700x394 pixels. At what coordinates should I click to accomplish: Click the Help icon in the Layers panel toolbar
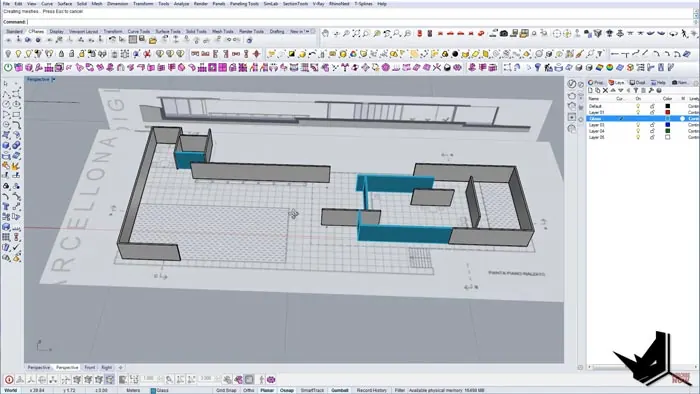(x=658, y=91)
